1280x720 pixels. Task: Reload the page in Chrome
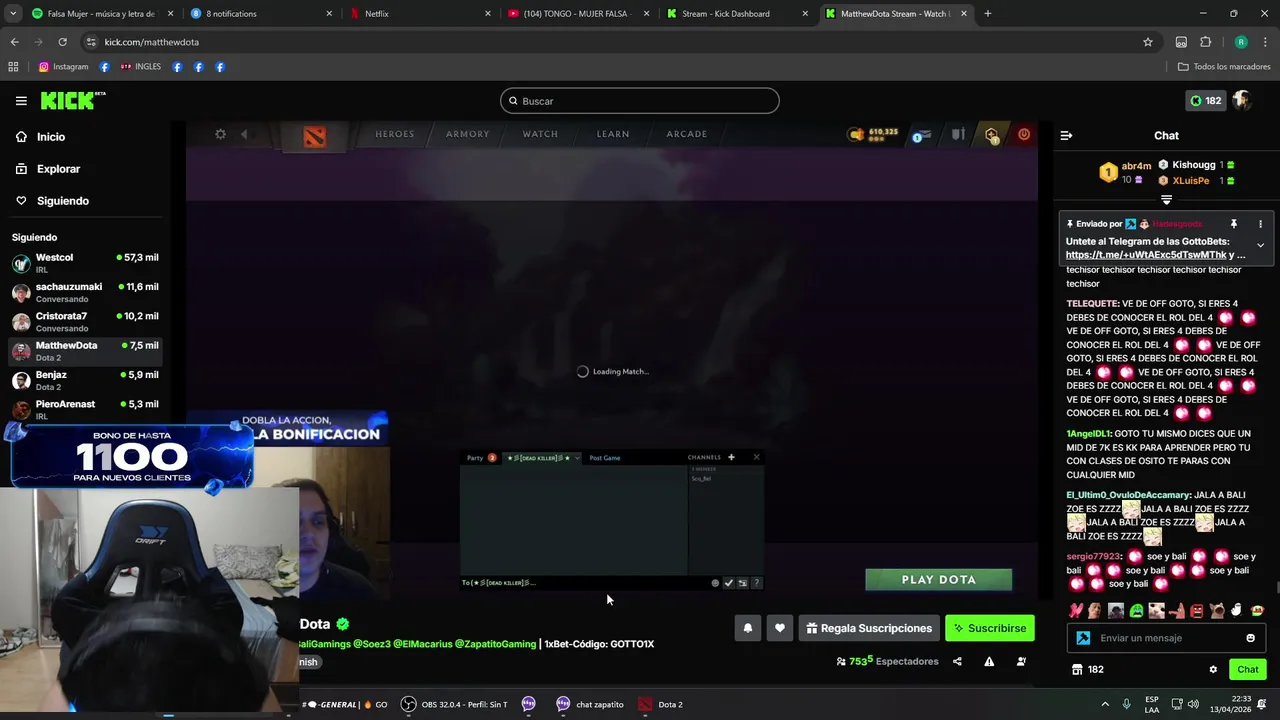click(x=62, y=42)
